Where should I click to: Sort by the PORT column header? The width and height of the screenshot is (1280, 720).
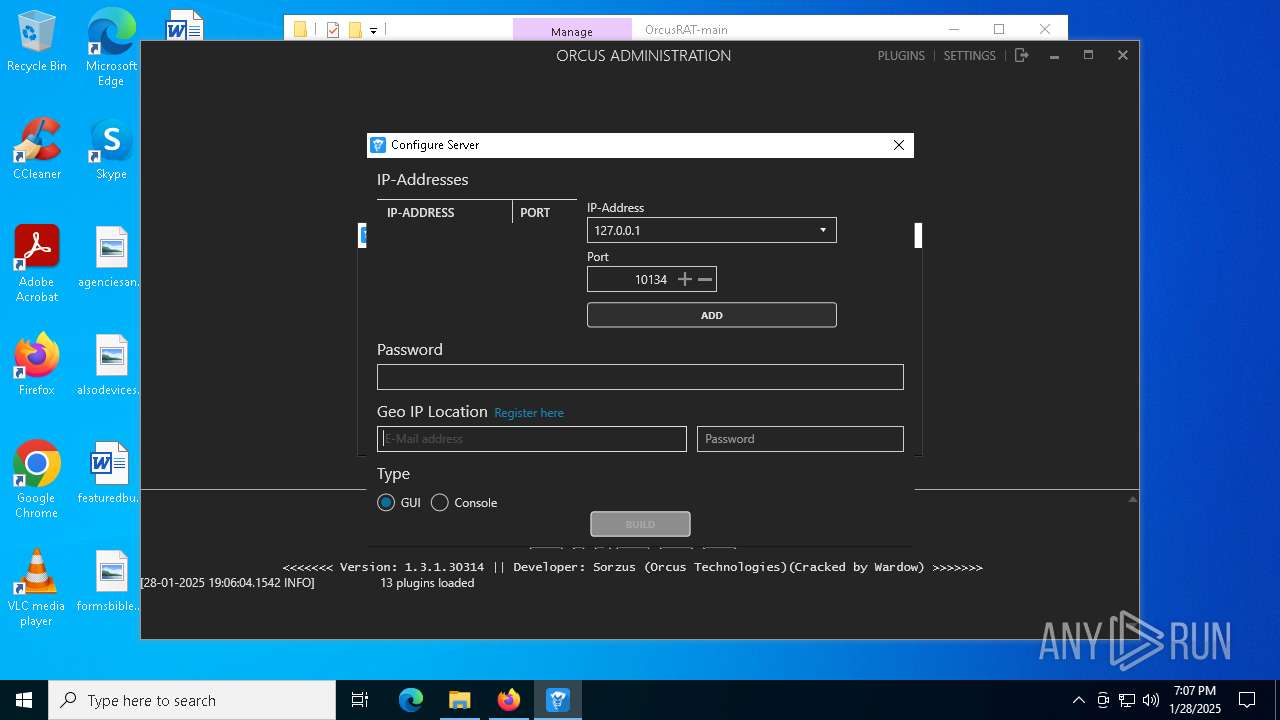[x=544, y=212]
